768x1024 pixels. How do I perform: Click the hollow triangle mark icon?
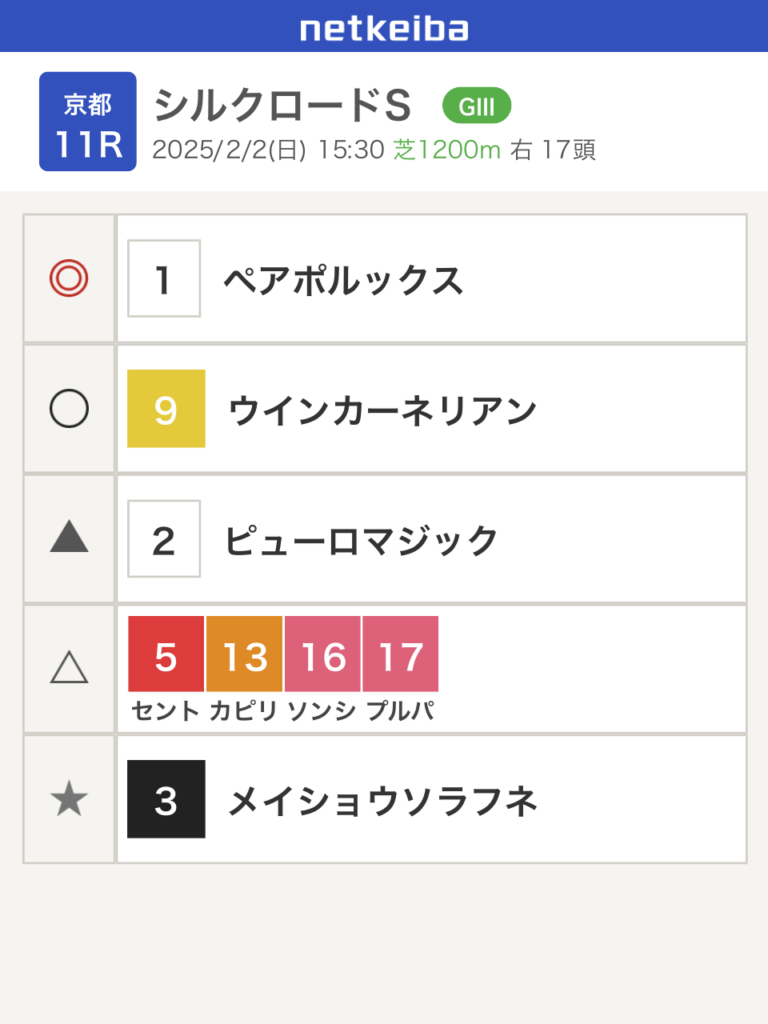pos(69,667)
